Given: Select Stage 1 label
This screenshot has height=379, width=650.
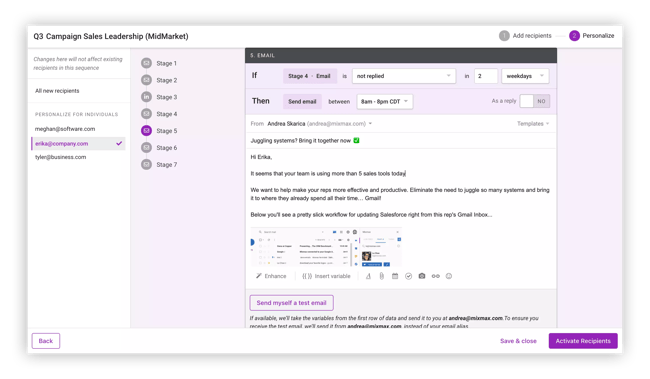Looking at the screenshot, I should point(167,63).
